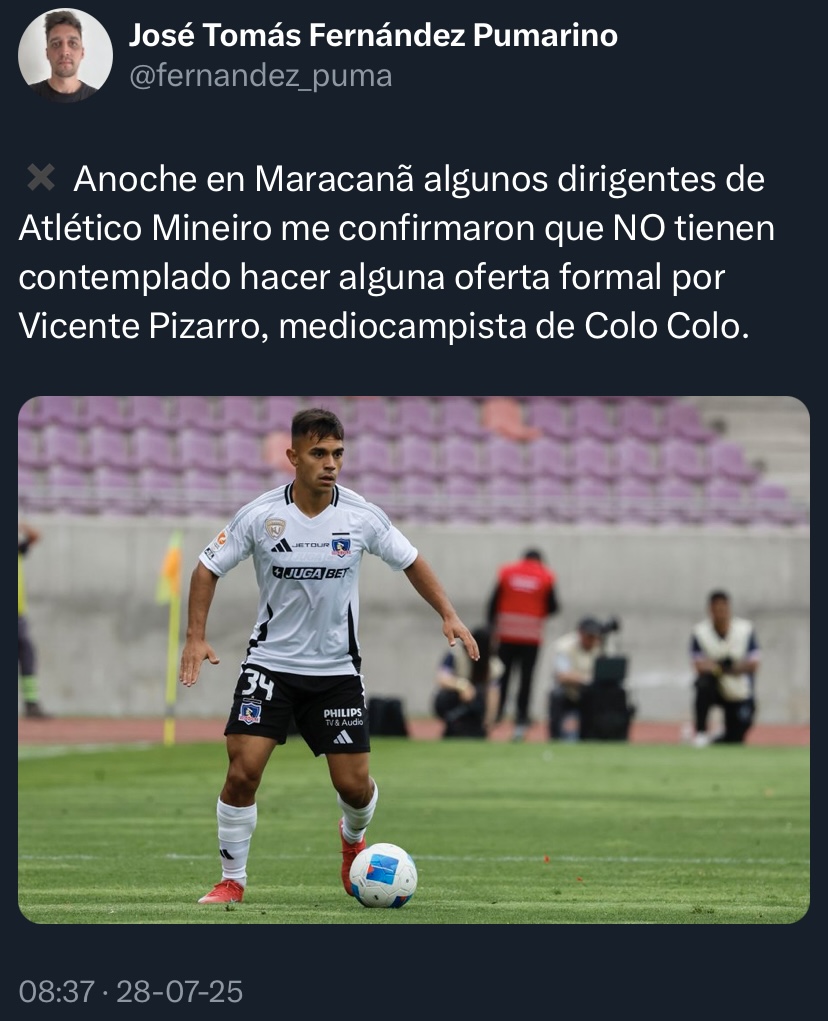
Task: Click the gray cross mark emoji
Action: tap(40, 178)
